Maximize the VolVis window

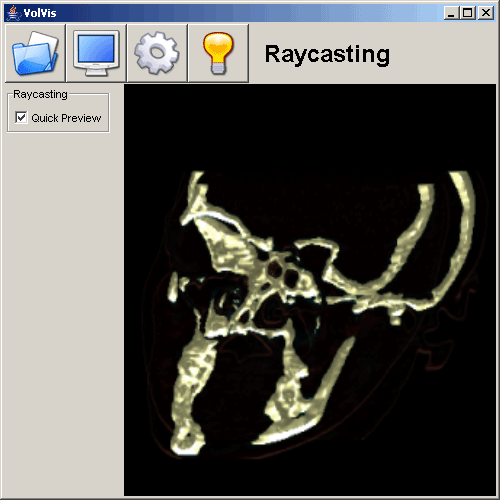click(468, 13)
